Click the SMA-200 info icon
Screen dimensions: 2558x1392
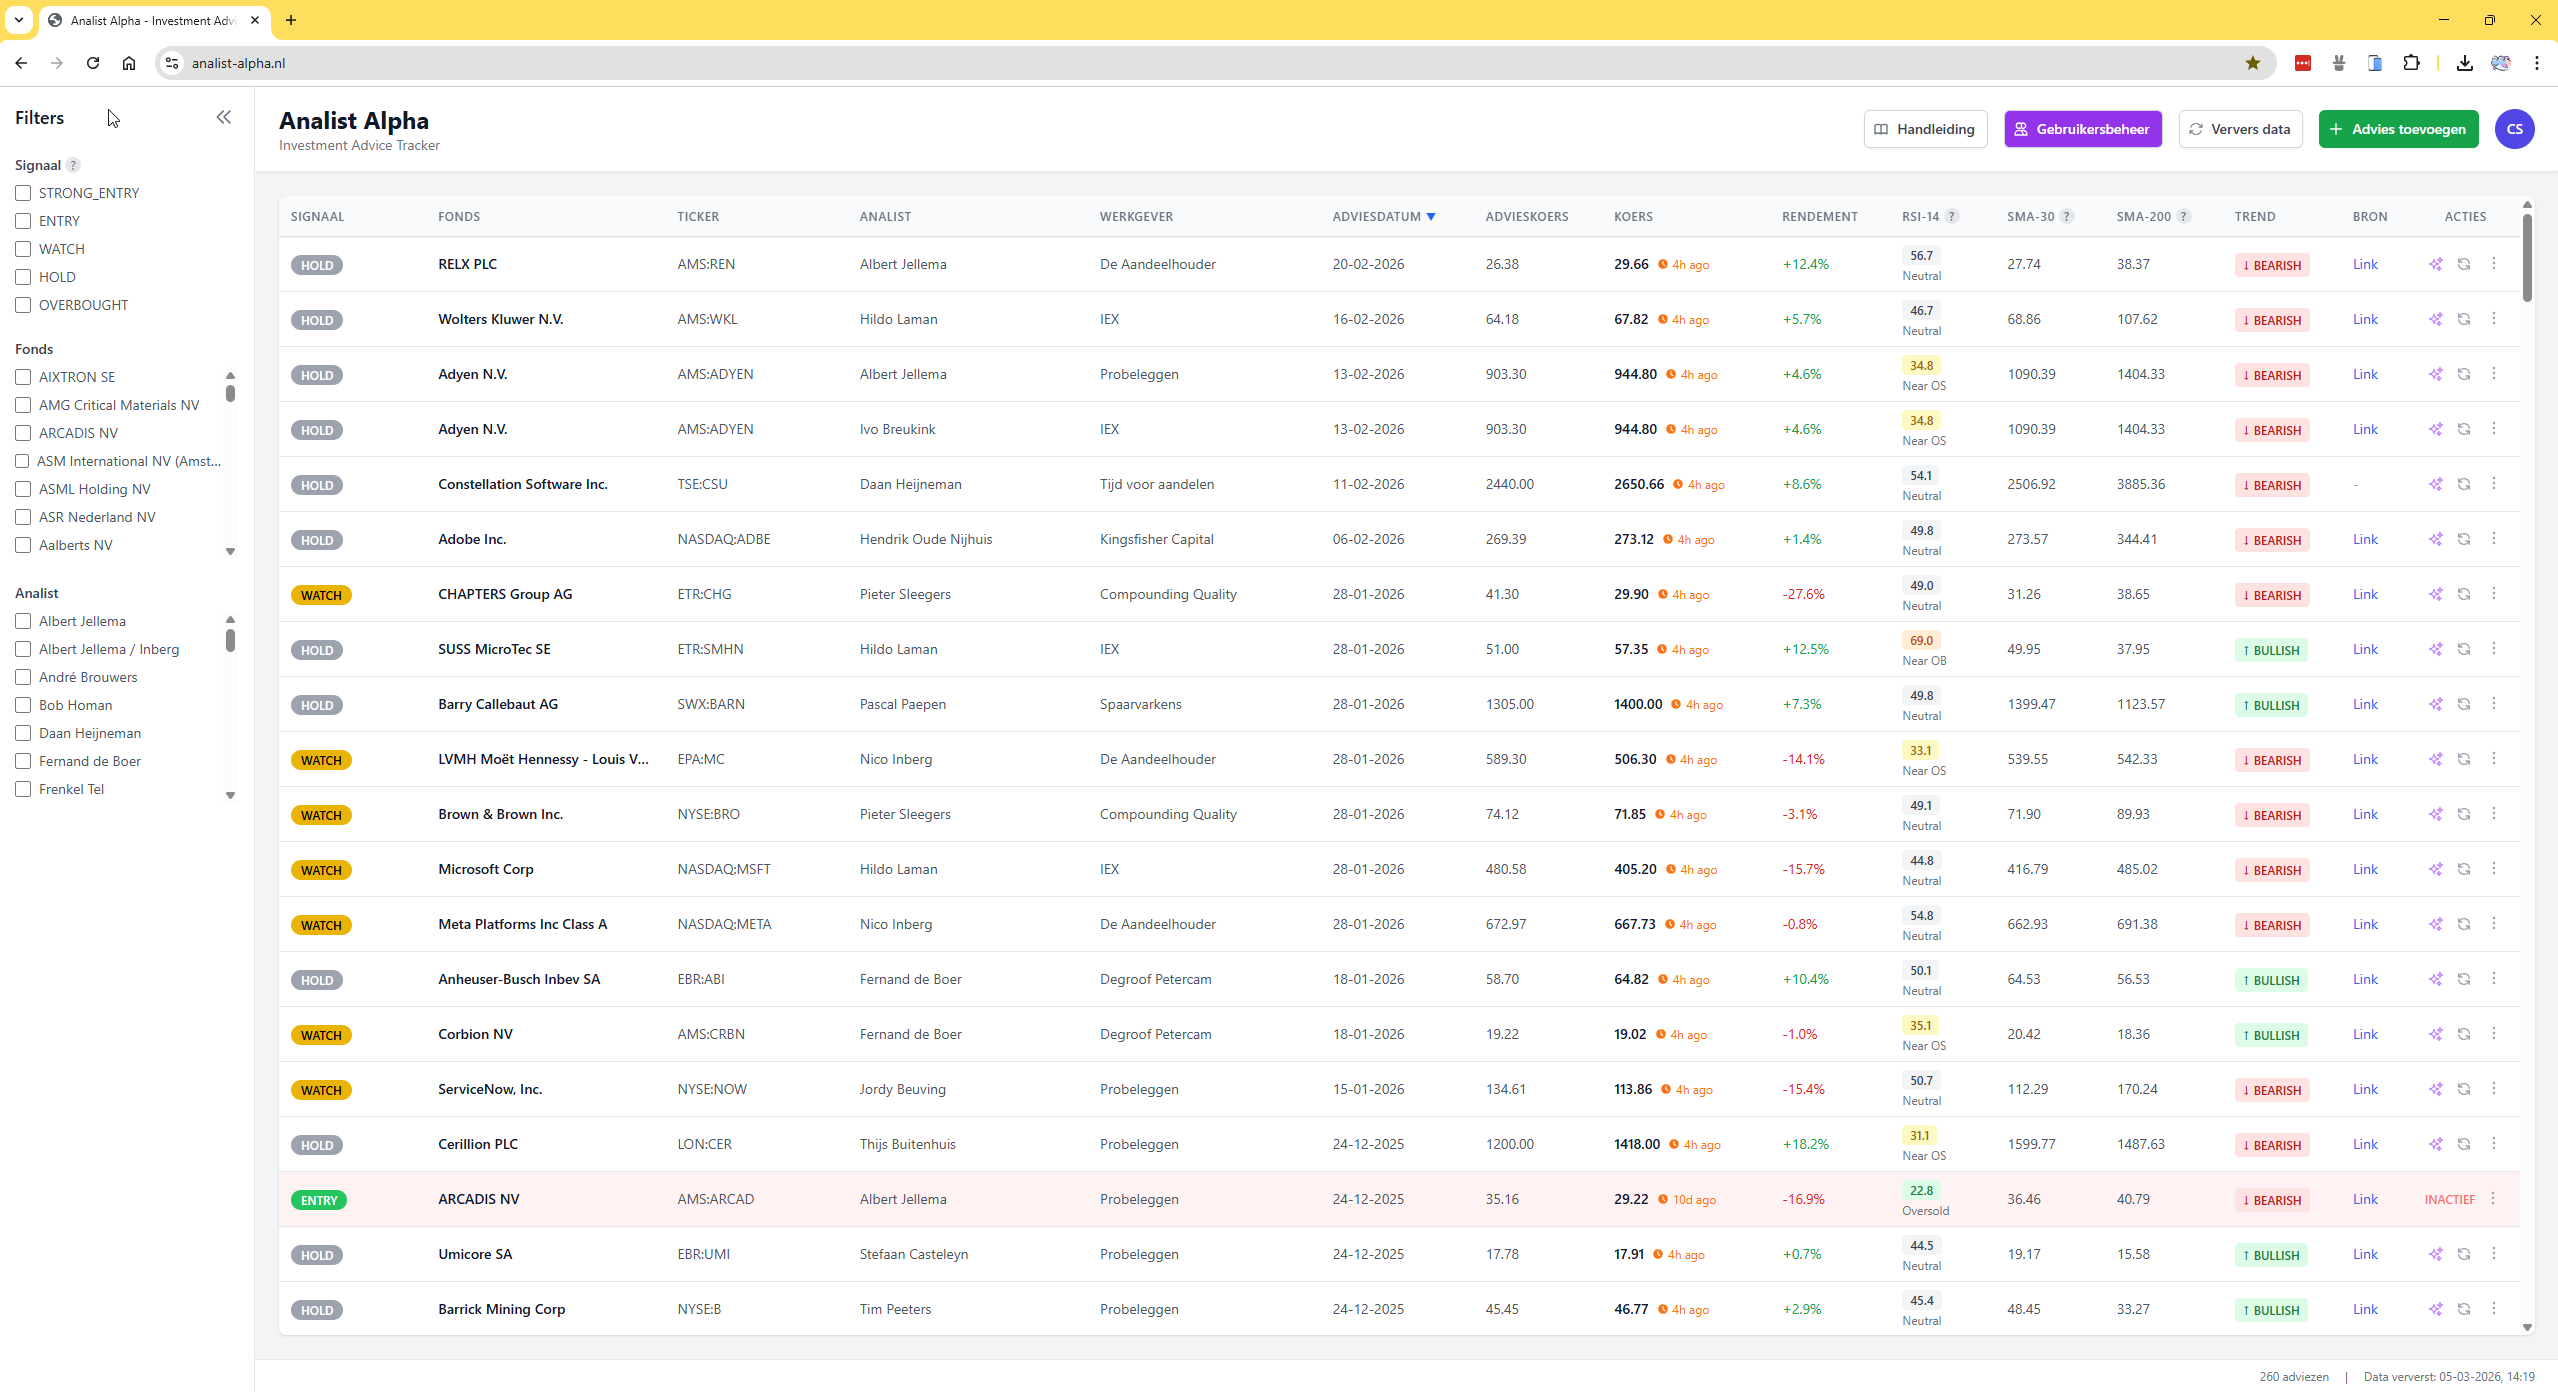(x=2184, y=216)
